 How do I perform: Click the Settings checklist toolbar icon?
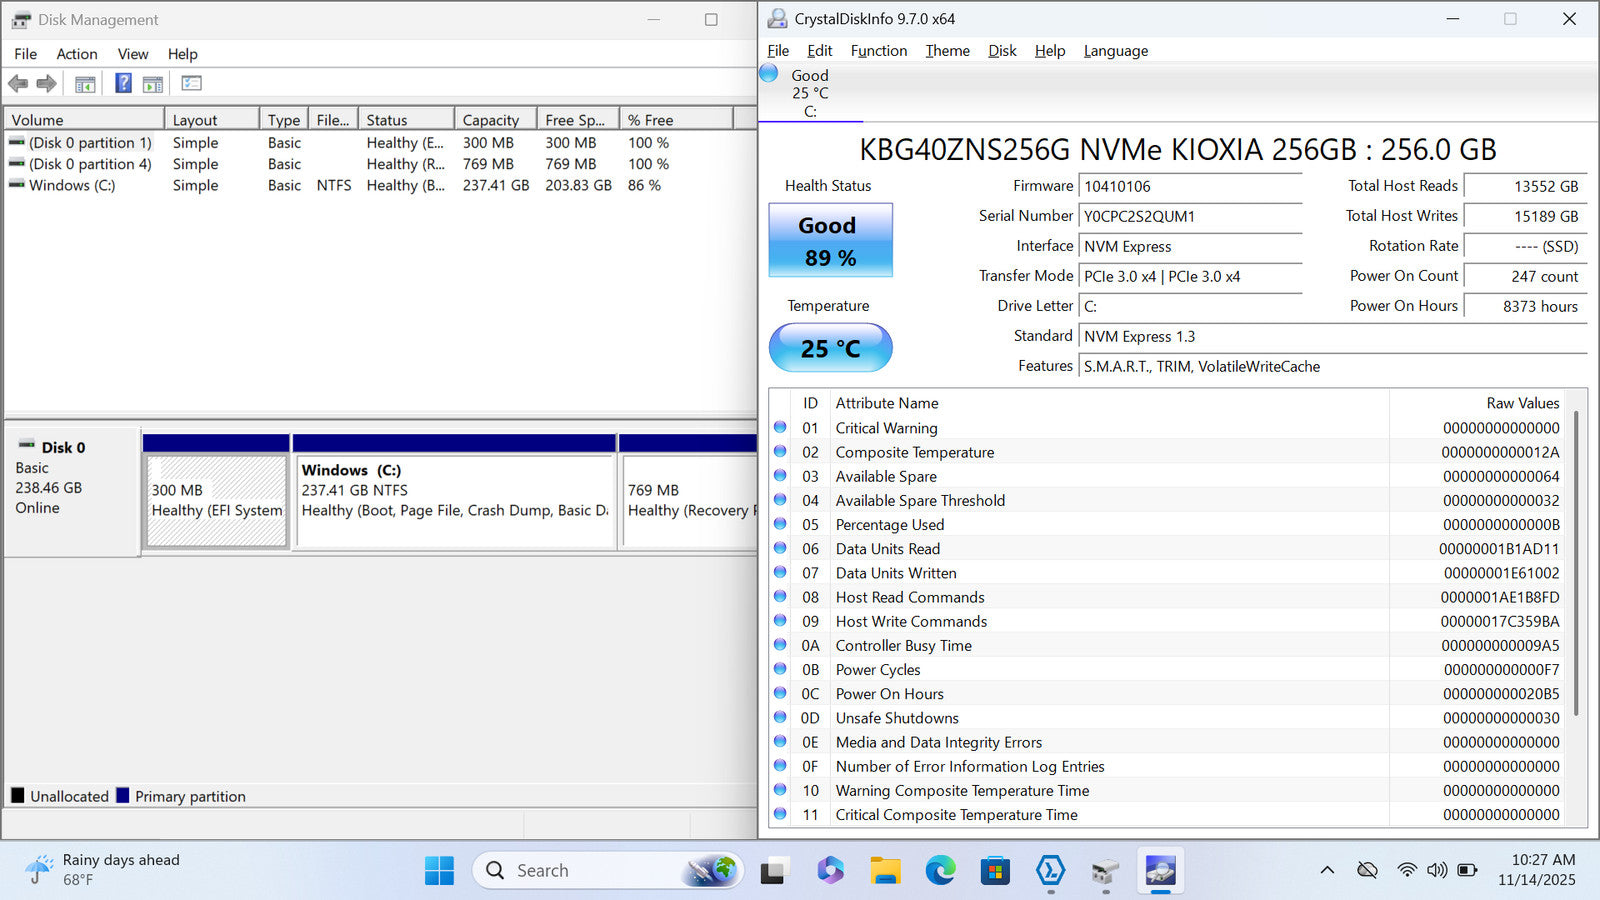click(191, 84)
